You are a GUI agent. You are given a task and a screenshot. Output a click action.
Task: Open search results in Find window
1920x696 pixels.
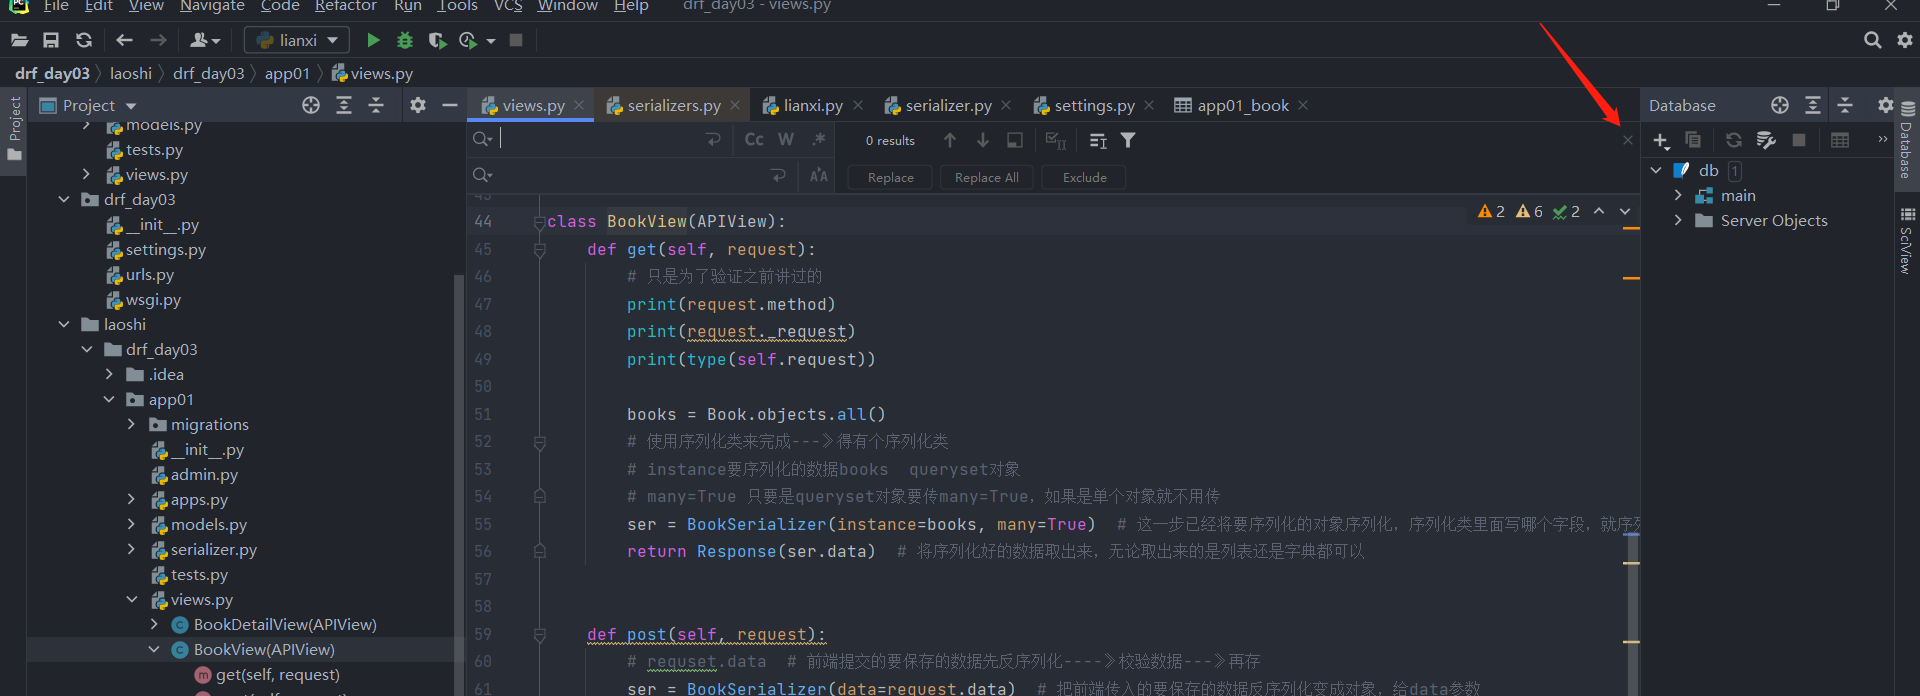tap(1015, 140)
